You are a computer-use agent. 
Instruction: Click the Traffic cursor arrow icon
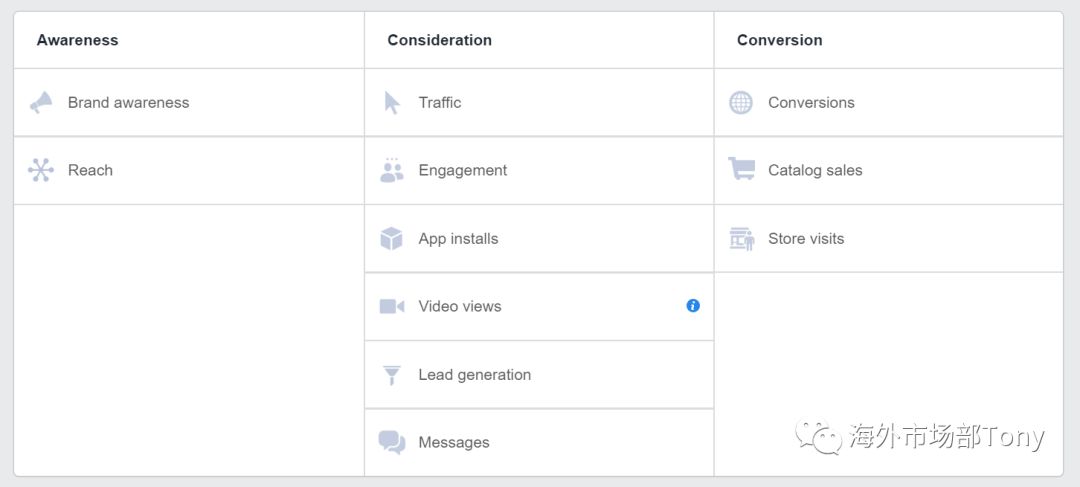(392, 102)
